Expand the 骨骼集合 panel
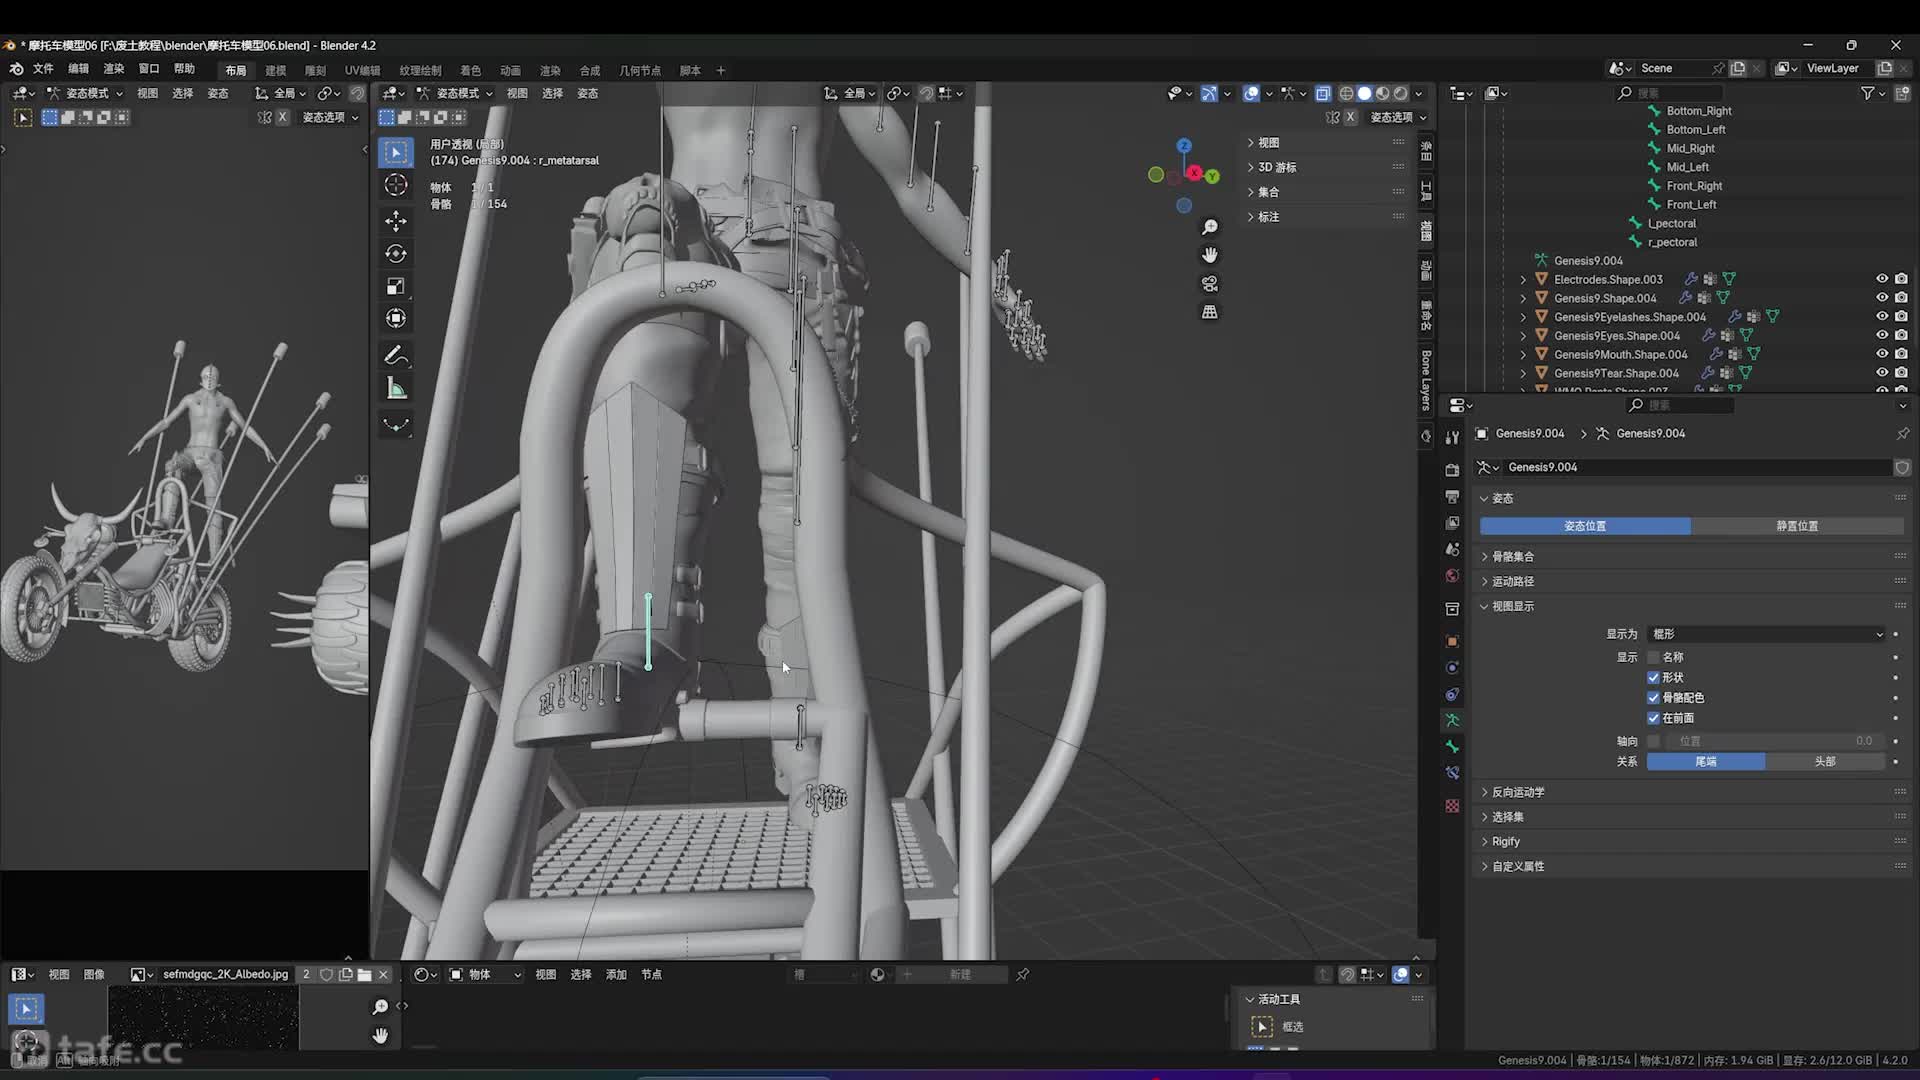Screen dimensions: 1920x1080 (1512, 556)
